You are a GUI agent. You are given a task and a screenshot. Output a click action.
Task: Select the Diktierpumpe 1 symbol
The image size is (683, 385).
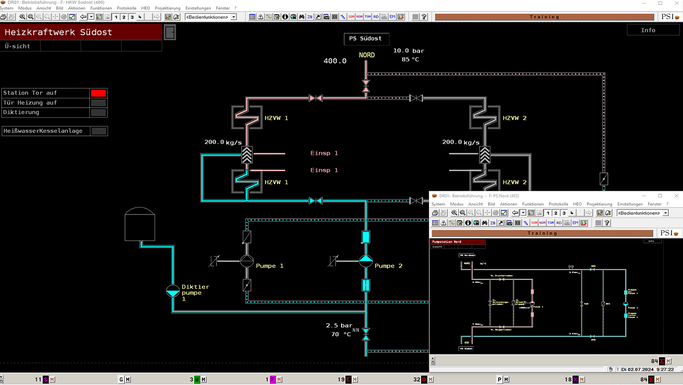coord(173,290)
